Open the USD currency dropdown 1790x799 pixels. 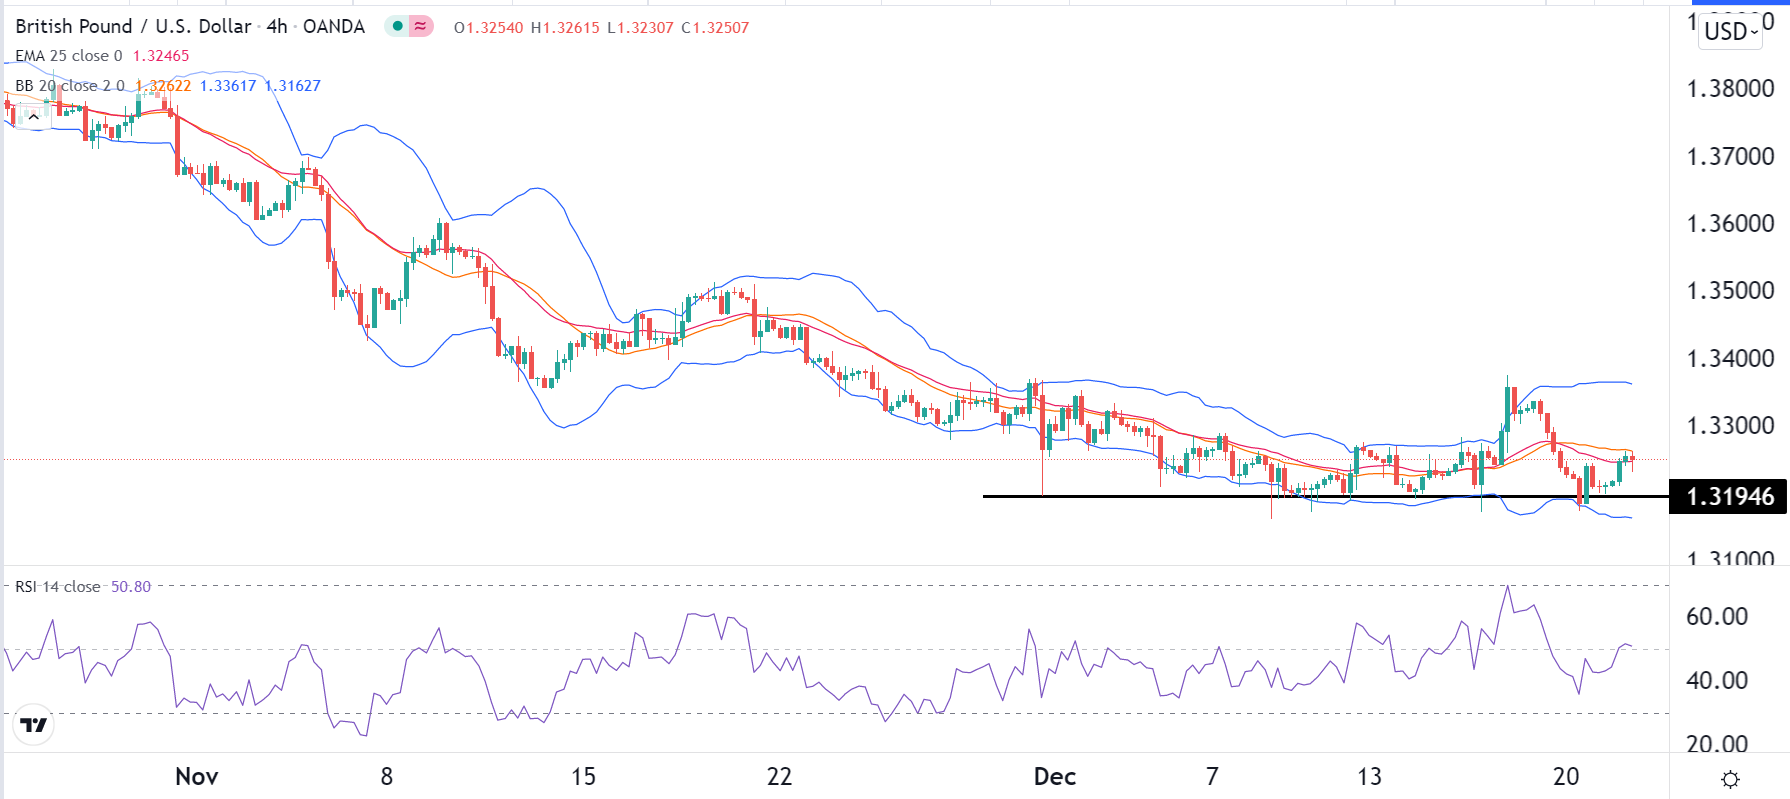click(1730, 31)
